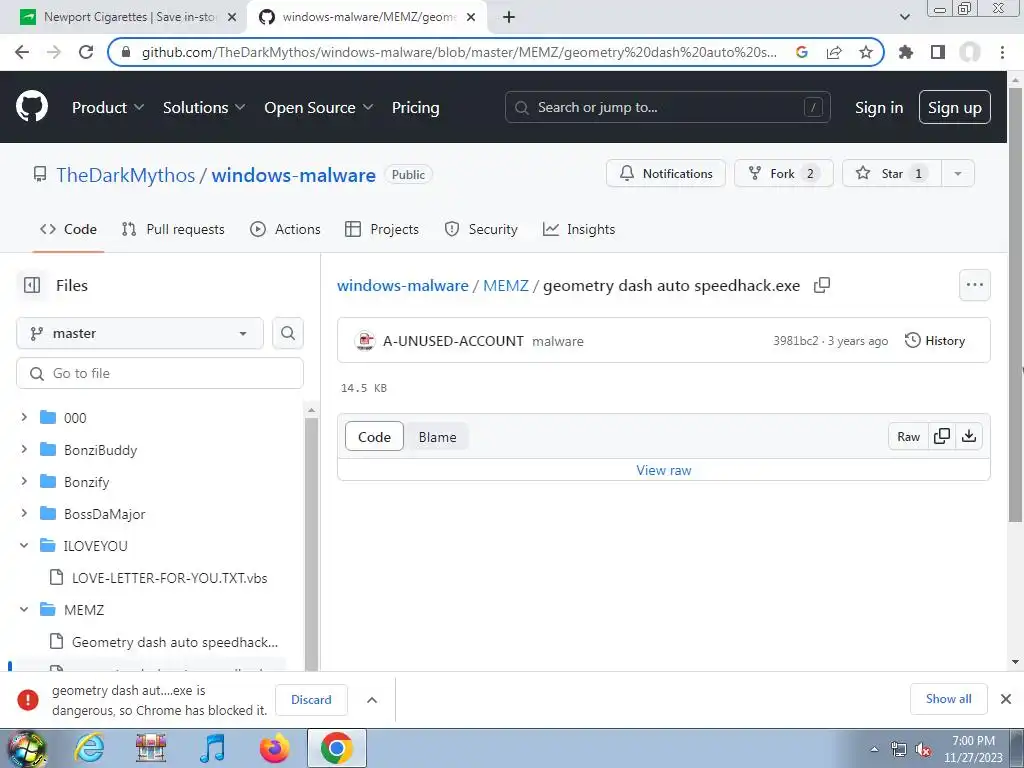Copy file path next to speedhack.exe
The image size is (1024, 768).
pyautogui.click(x=822, y=285)
